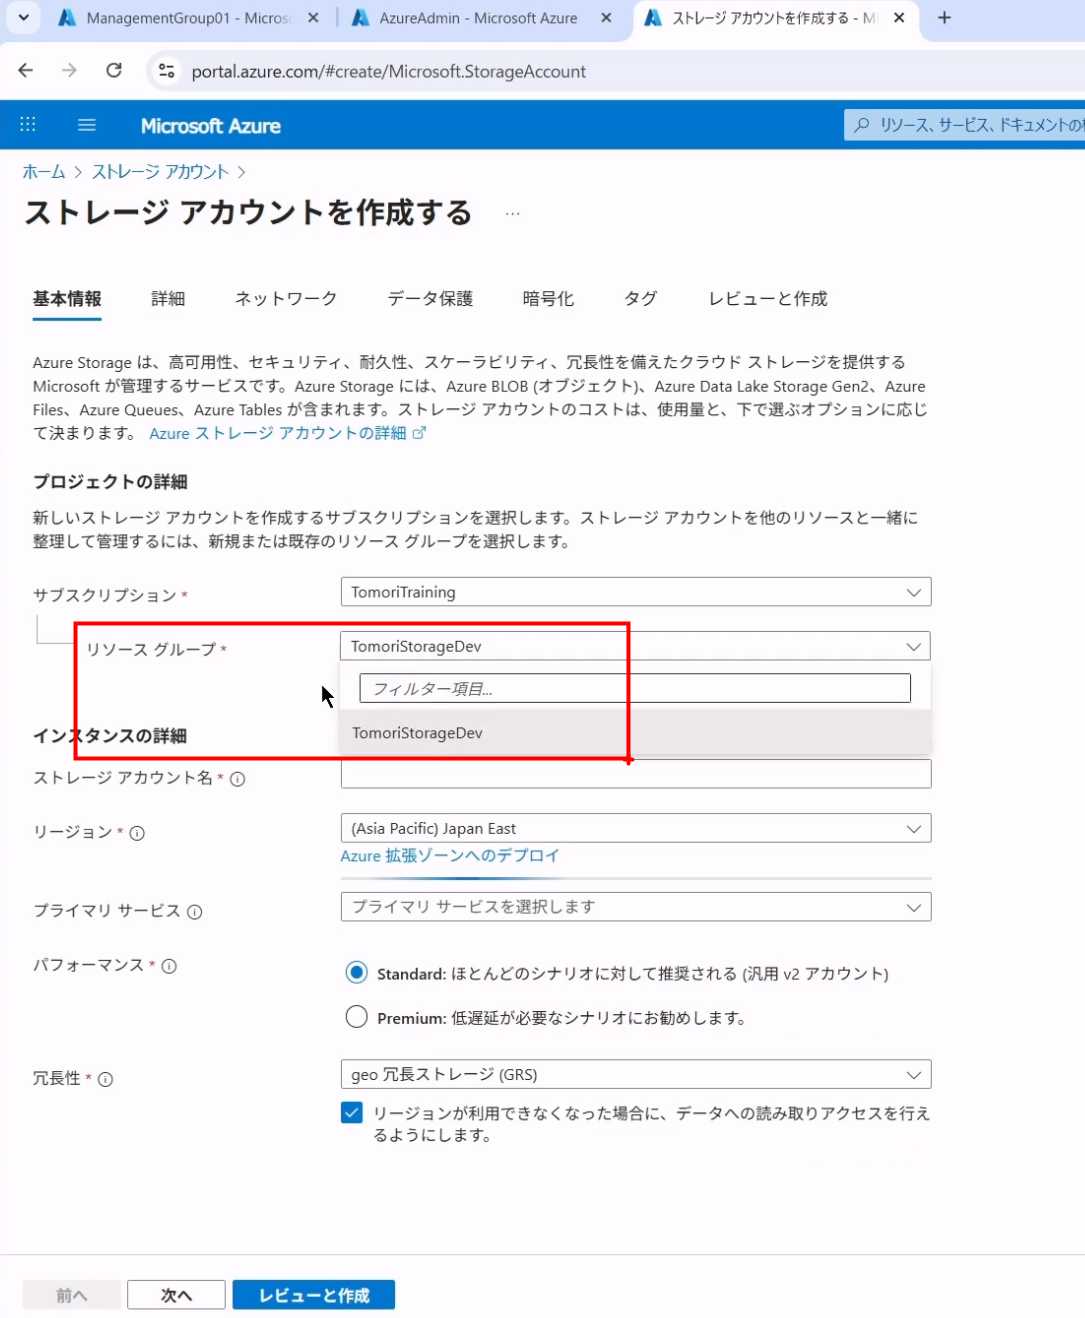Expand the サブスクリプション dropdown
The height and width of the screenshot is (1318, 1085).
tap(635, 592)
